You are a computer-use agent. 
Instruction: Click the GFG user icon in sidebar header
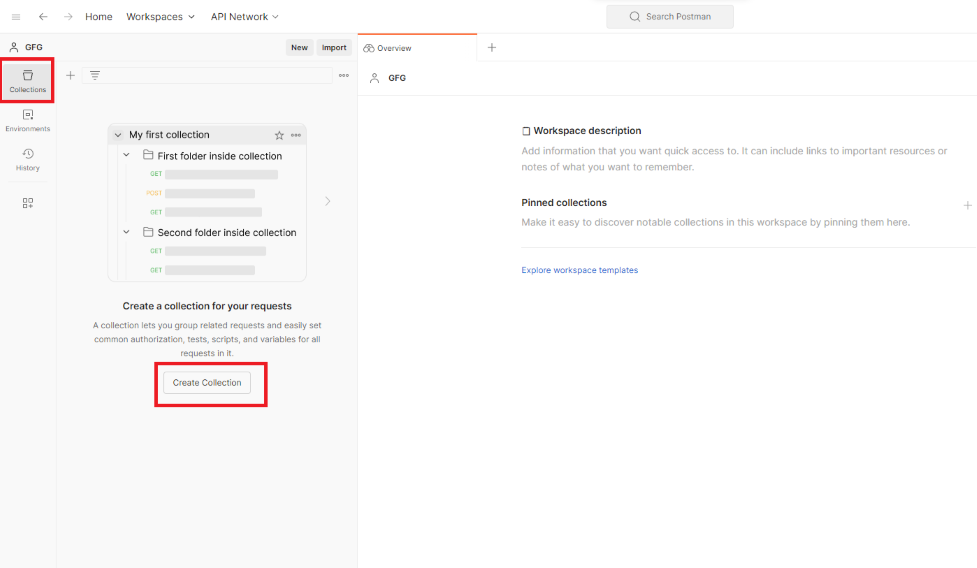pos(14,47)
